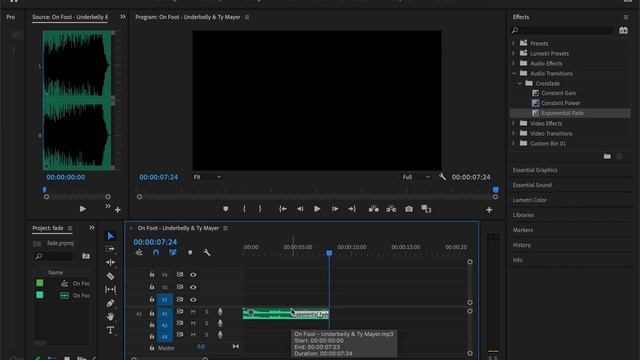The width and height of the screenshot is (640, 360).
Task: Select the Slip tool
Action: 110,289
